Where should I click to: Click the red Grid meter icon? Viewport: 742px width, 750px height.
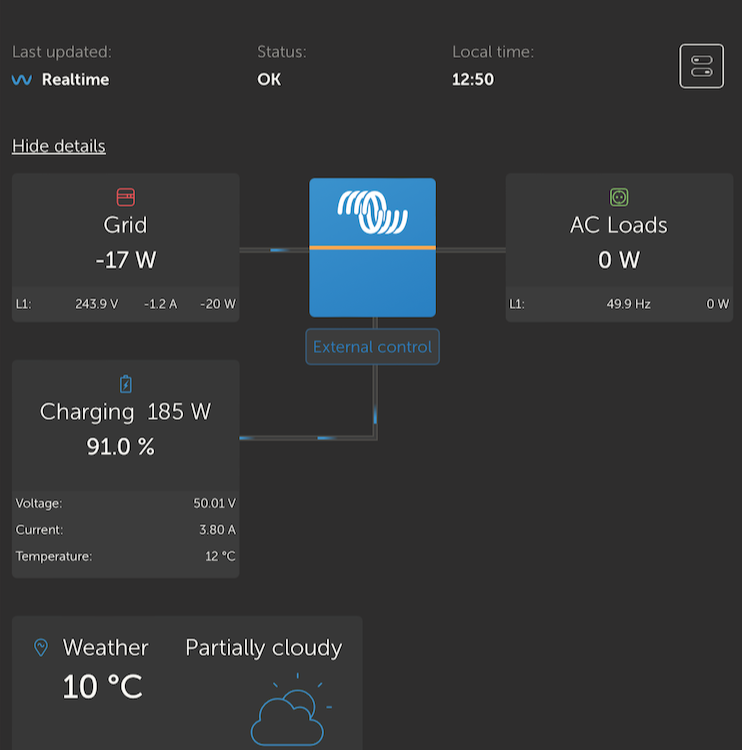[x=126, y=197]
